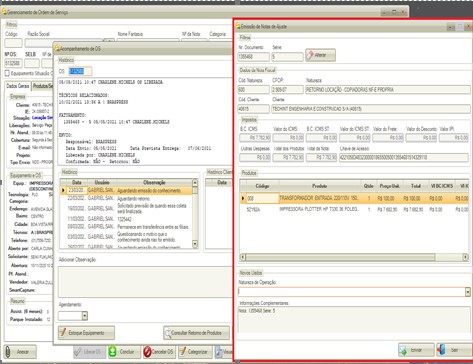Select the 'Aguardando retorno' history row

[126, 199]
